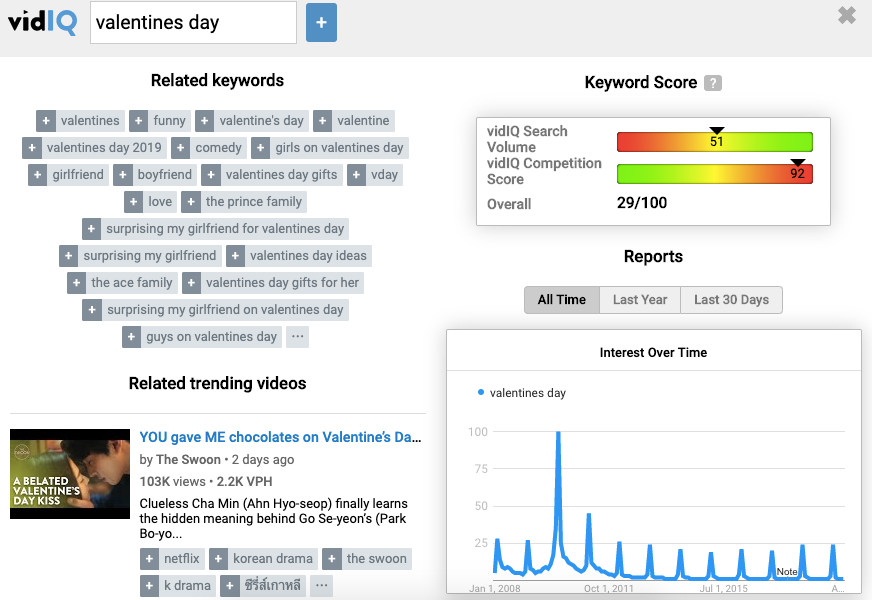Add the 'valentine's day' keyword plus icon
This screenshot has height=600, width=872.
coord(204,121)
